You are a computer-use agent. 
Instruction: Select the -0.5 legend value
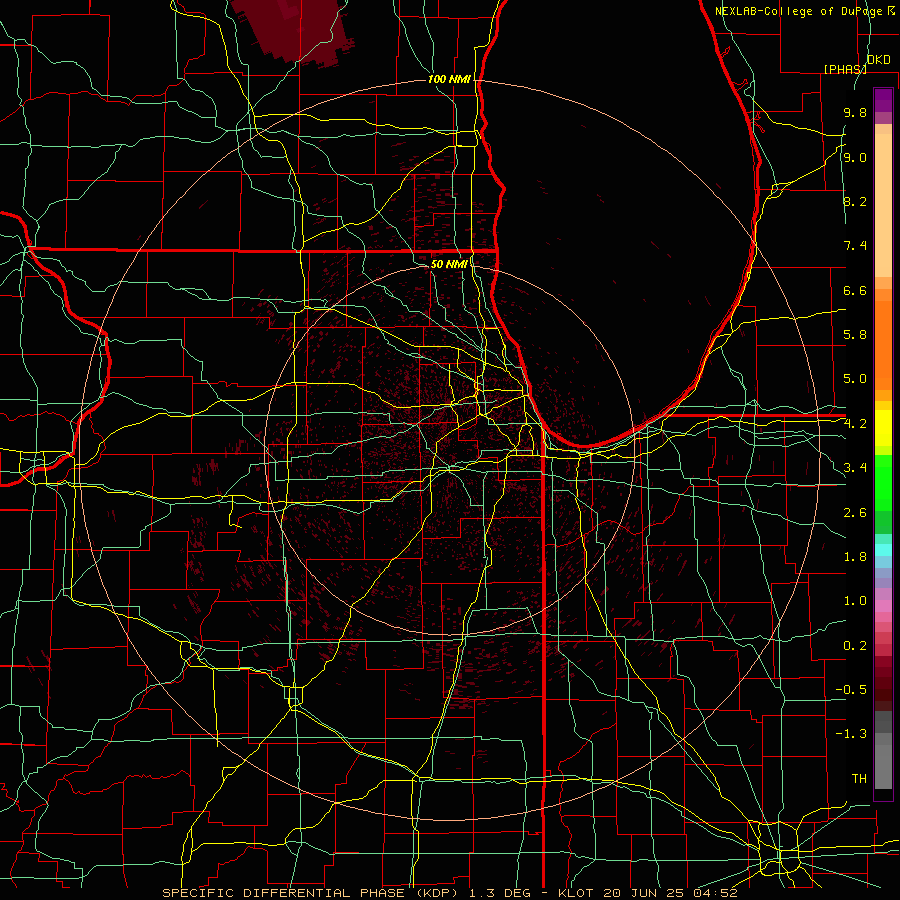tap(851, 690)
